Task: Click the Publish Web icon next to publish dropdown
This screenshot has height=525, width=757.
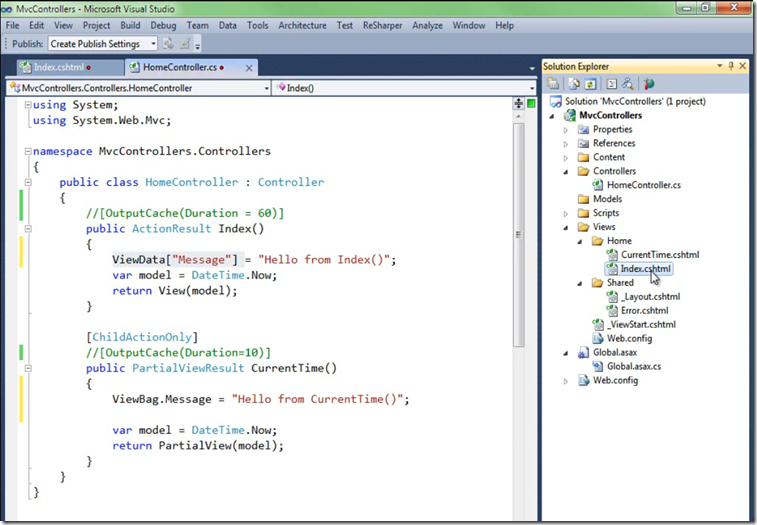Action: point(168,44)
